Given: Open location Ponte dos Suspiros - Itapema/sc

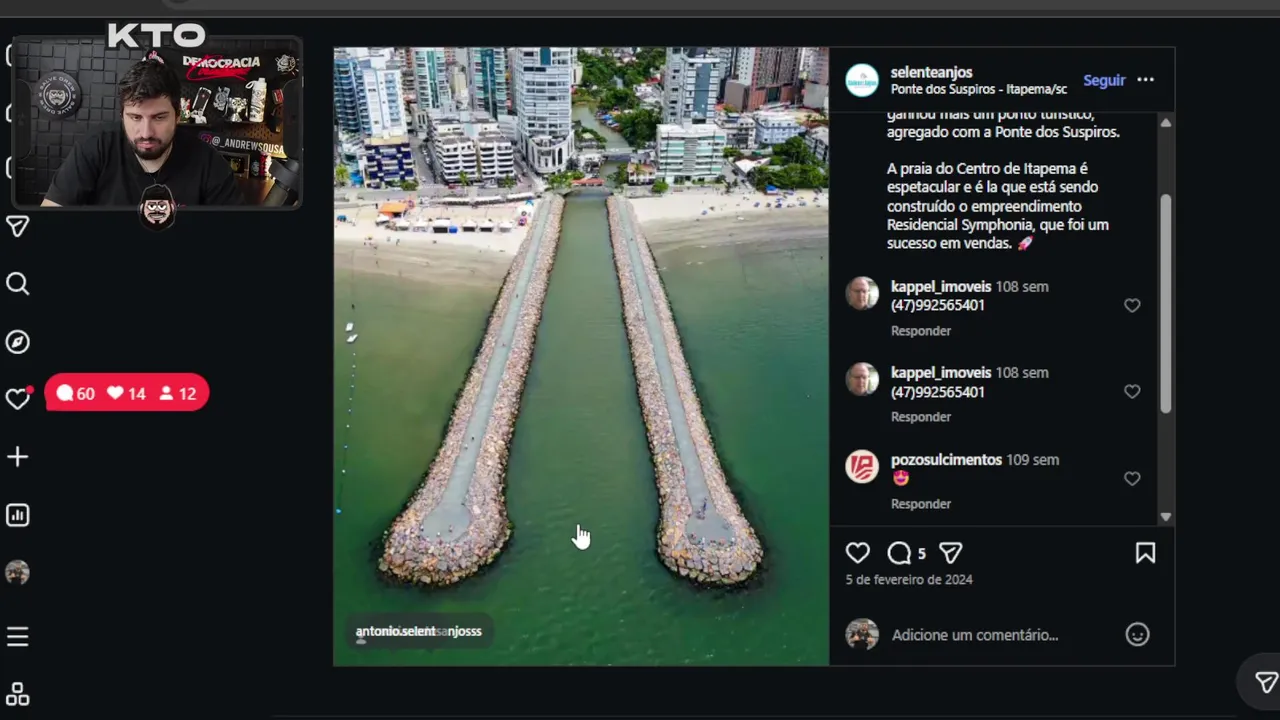Looking at the screenshot, I should point(979,89).
